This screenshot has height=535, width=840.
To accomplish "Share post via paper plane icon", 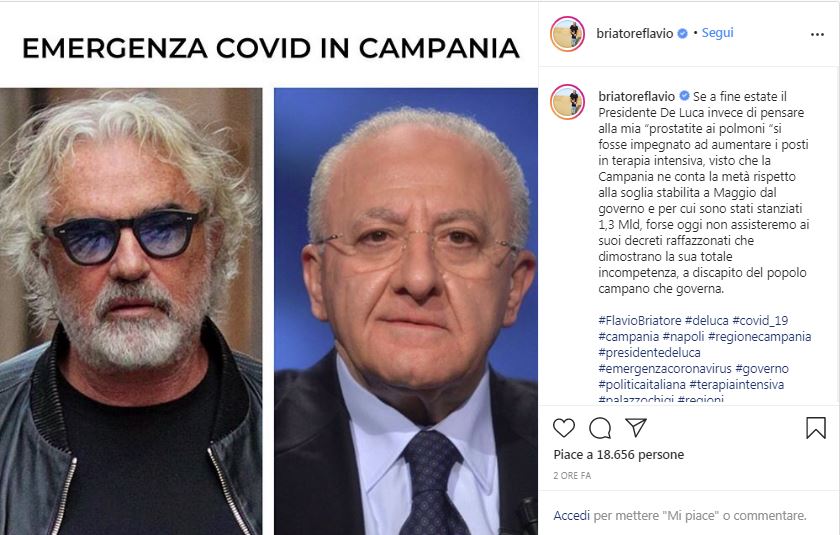I will (x=636, y=427).
